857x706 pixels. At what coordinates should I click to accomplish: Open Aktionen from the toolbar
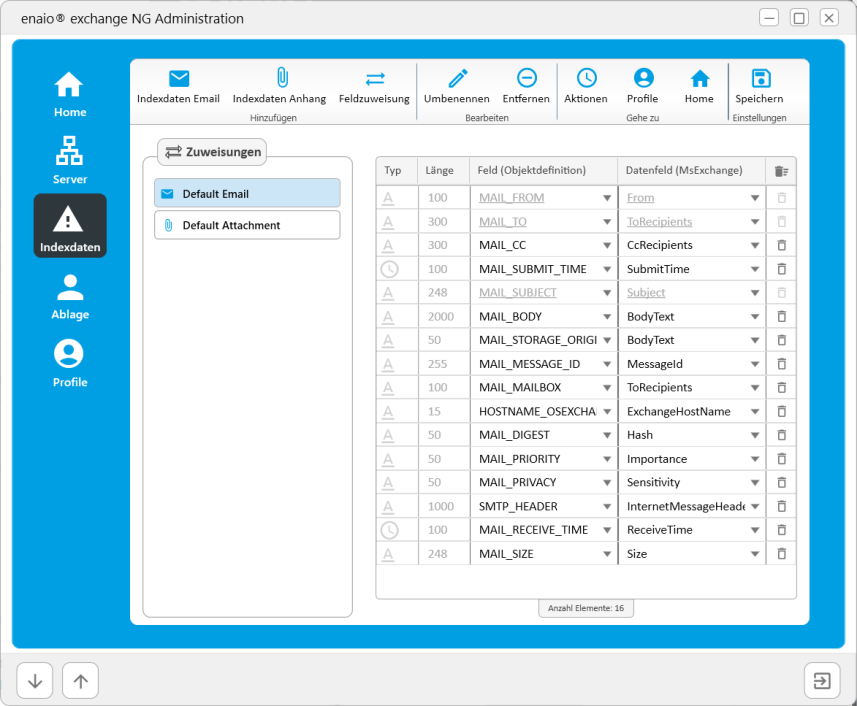coord(586,86)
